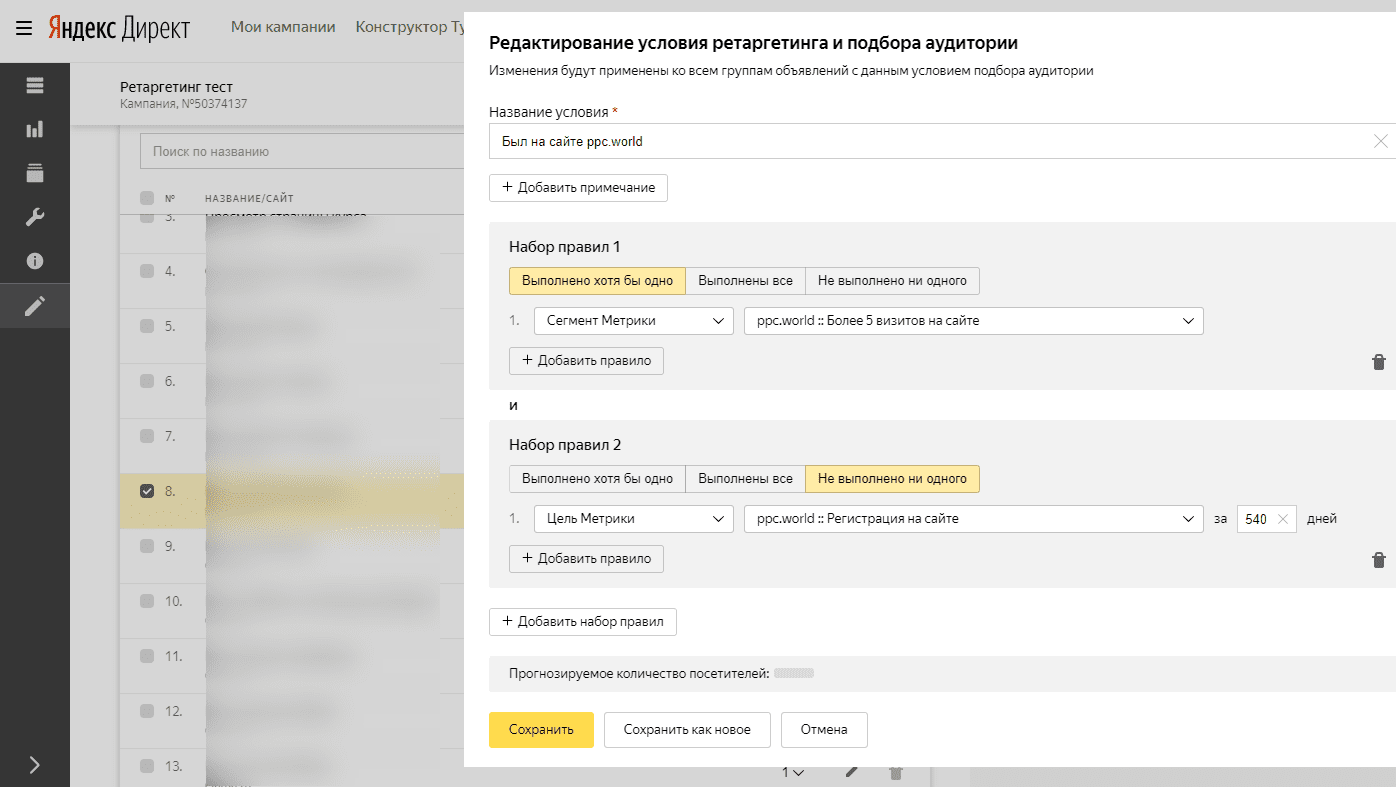1396x787 pixels.
Task: Click the Поиск по названию search field
Action: tap(300, 152)
